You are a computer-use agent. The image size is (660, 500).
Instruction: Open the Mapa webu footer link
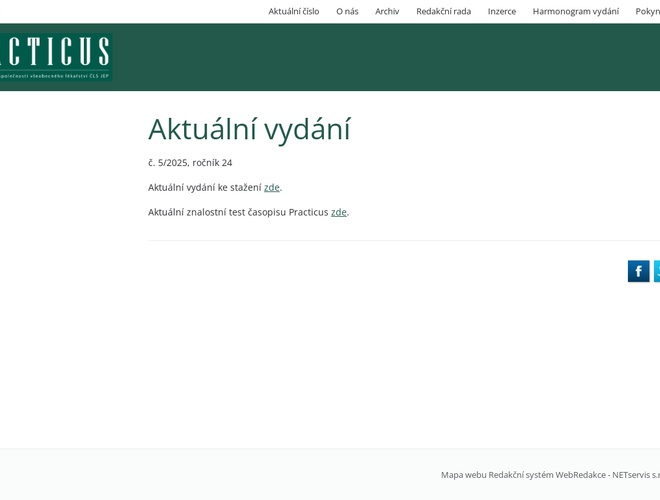(463, 475)
